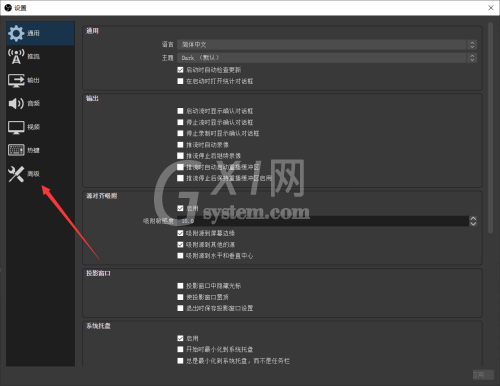Viewport: 500px width, 386px height.
Task: Enable 推流停止后继续录像 checkbox
Action: (x=180, y=156)
